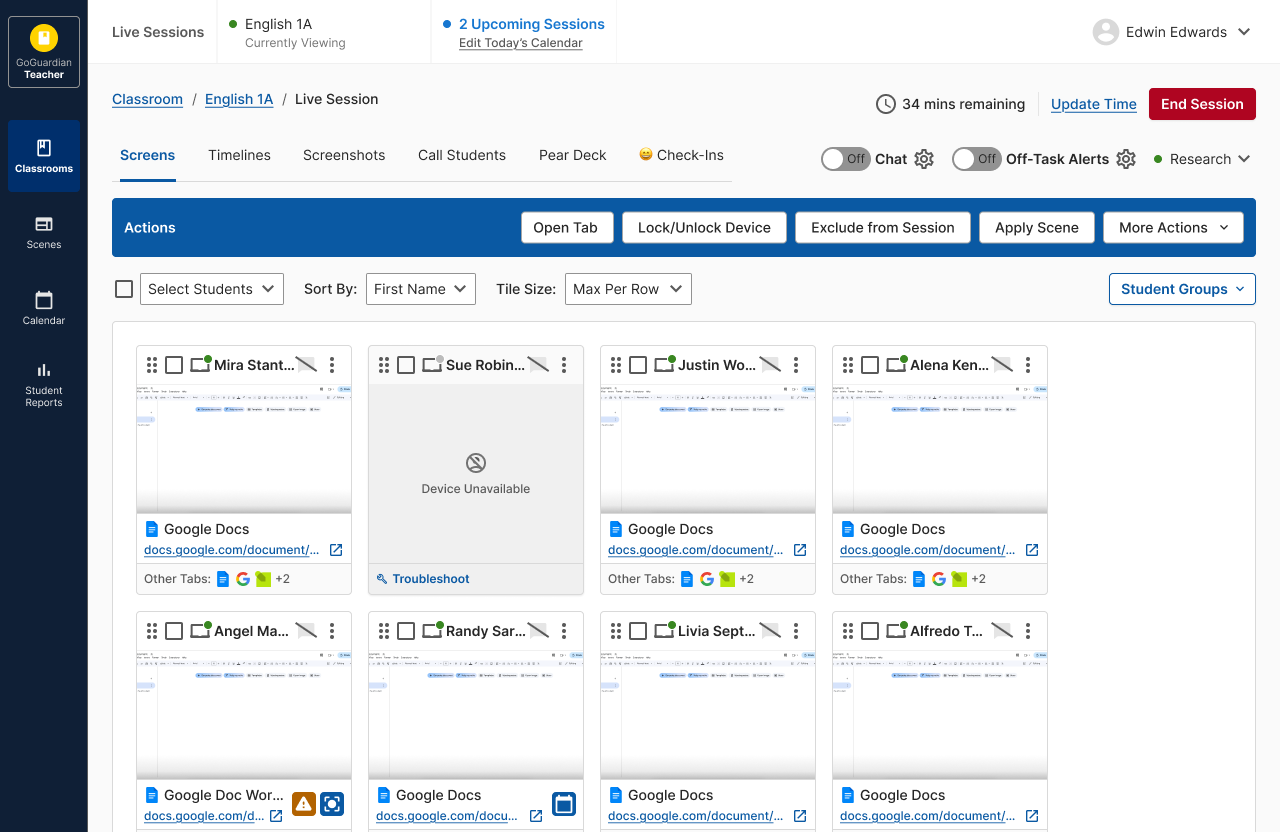Image resolution: width=1280 pixels, height=832 pixels.
Task: Open Mira Stant's kebab menu
Action: pyautogui.click(x=332, y=365)
